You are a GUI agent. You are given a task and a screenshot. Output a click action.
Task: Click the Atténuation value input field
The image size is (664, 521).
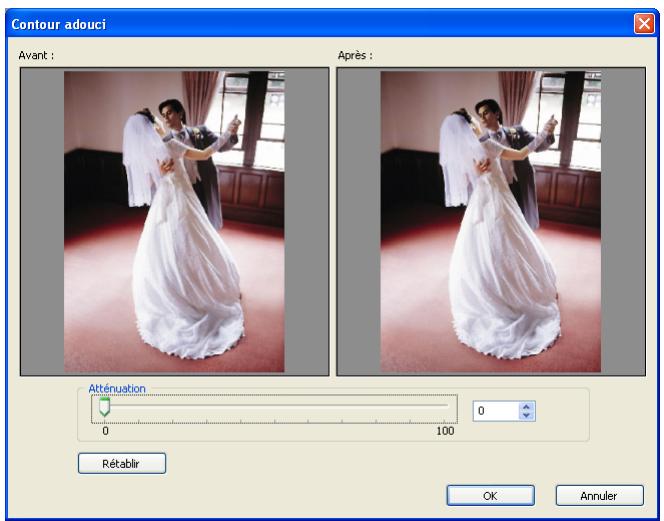point(496,411)
